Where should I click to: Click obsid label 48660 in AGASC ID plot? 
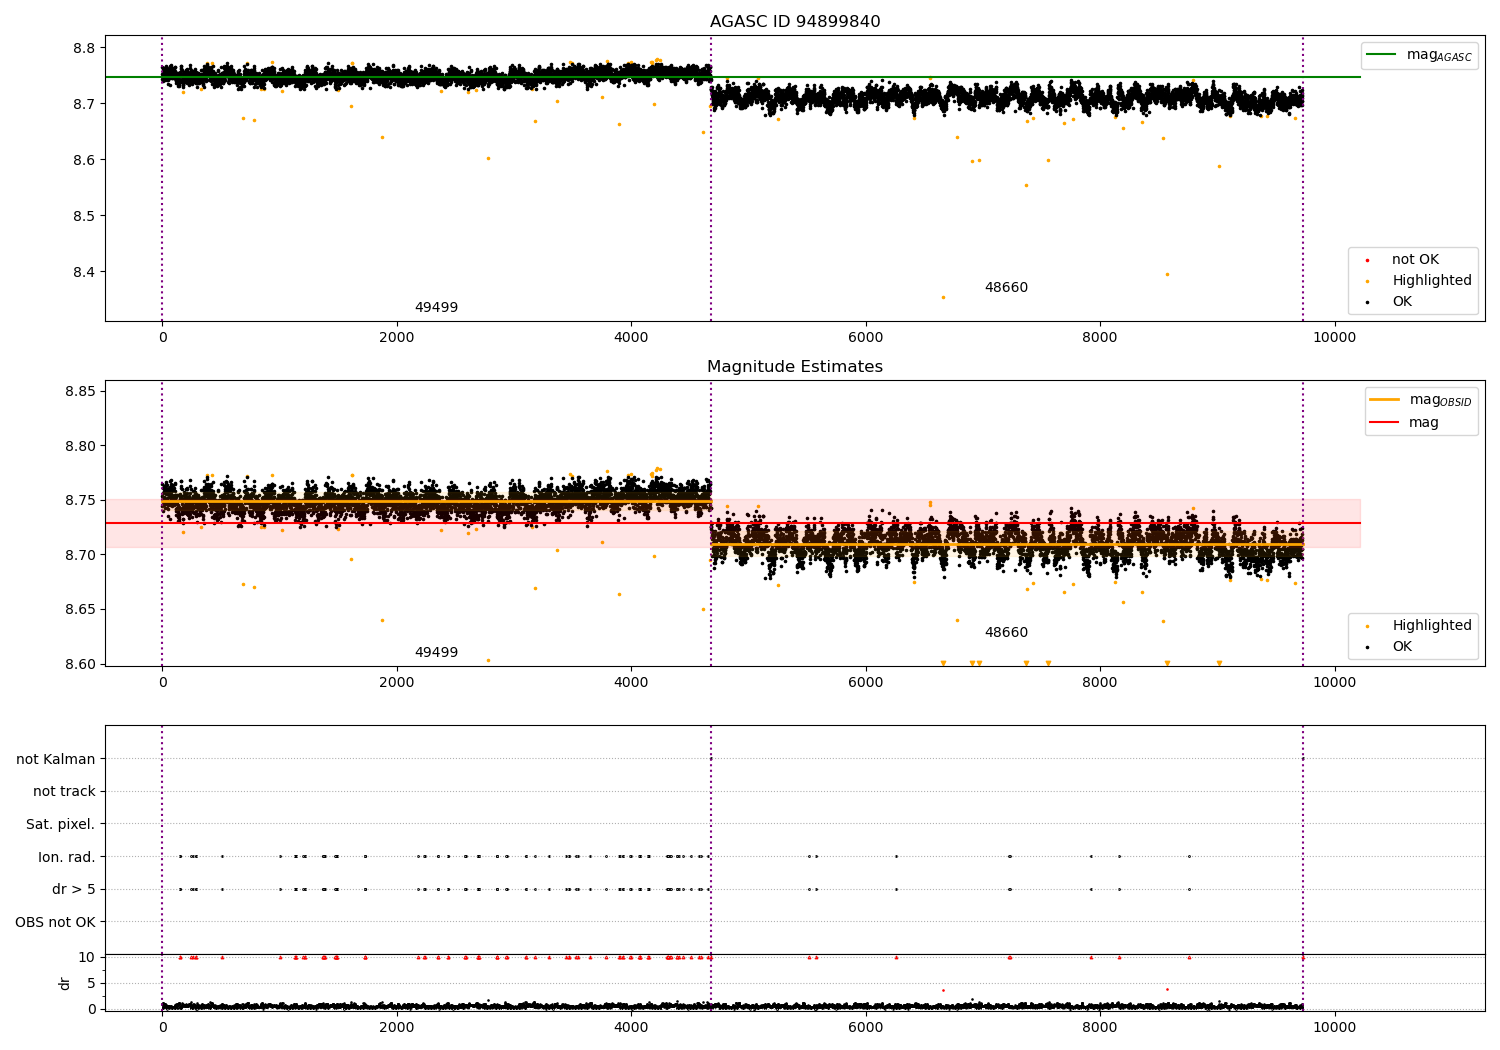click(x=1006, y=288)
